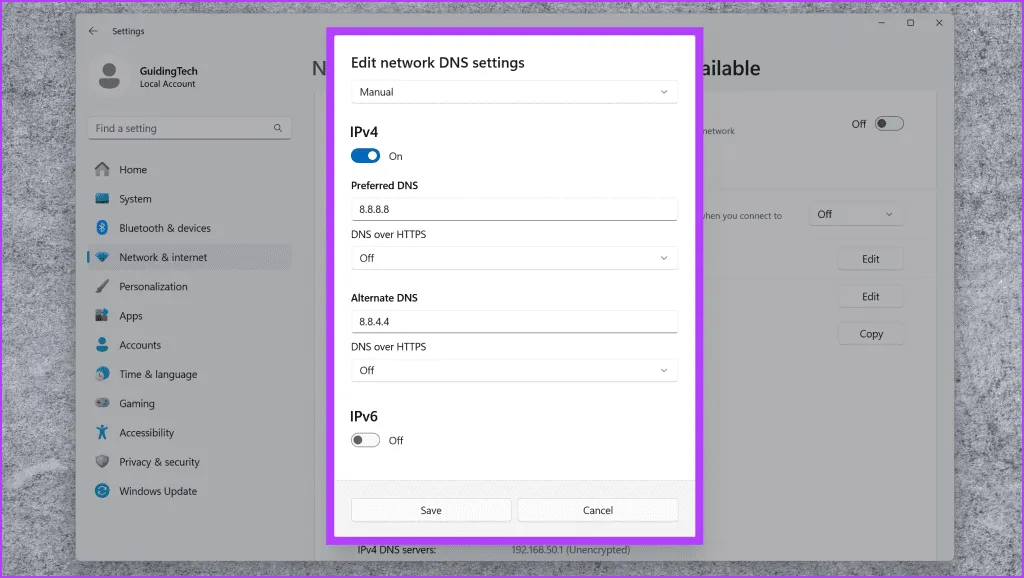Save the DNS settings

tap(431, 510)
